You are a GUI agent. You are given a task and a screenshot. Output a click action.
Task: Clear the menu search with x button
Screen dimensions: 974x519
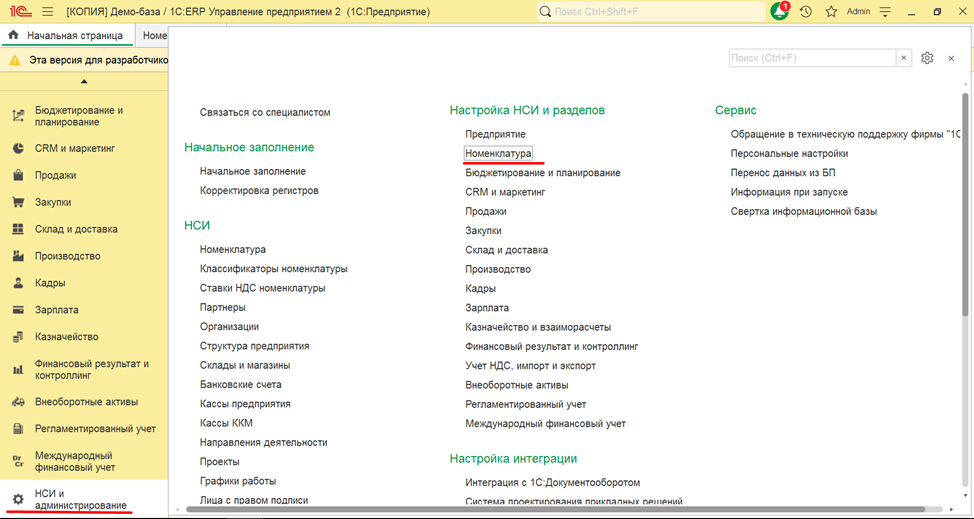pyautogui.click(x=904, y=58)
